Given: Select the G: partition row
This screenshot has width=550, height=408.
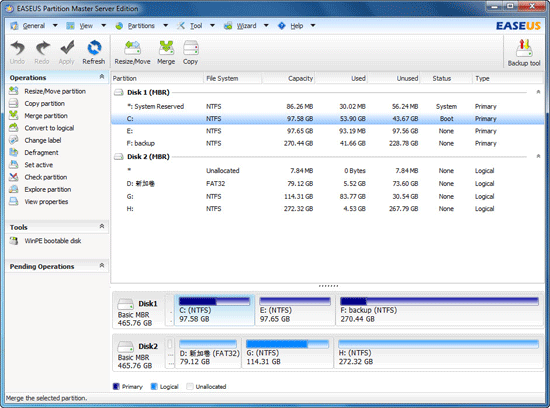Looking at the screenshot, I should [328, 196].
